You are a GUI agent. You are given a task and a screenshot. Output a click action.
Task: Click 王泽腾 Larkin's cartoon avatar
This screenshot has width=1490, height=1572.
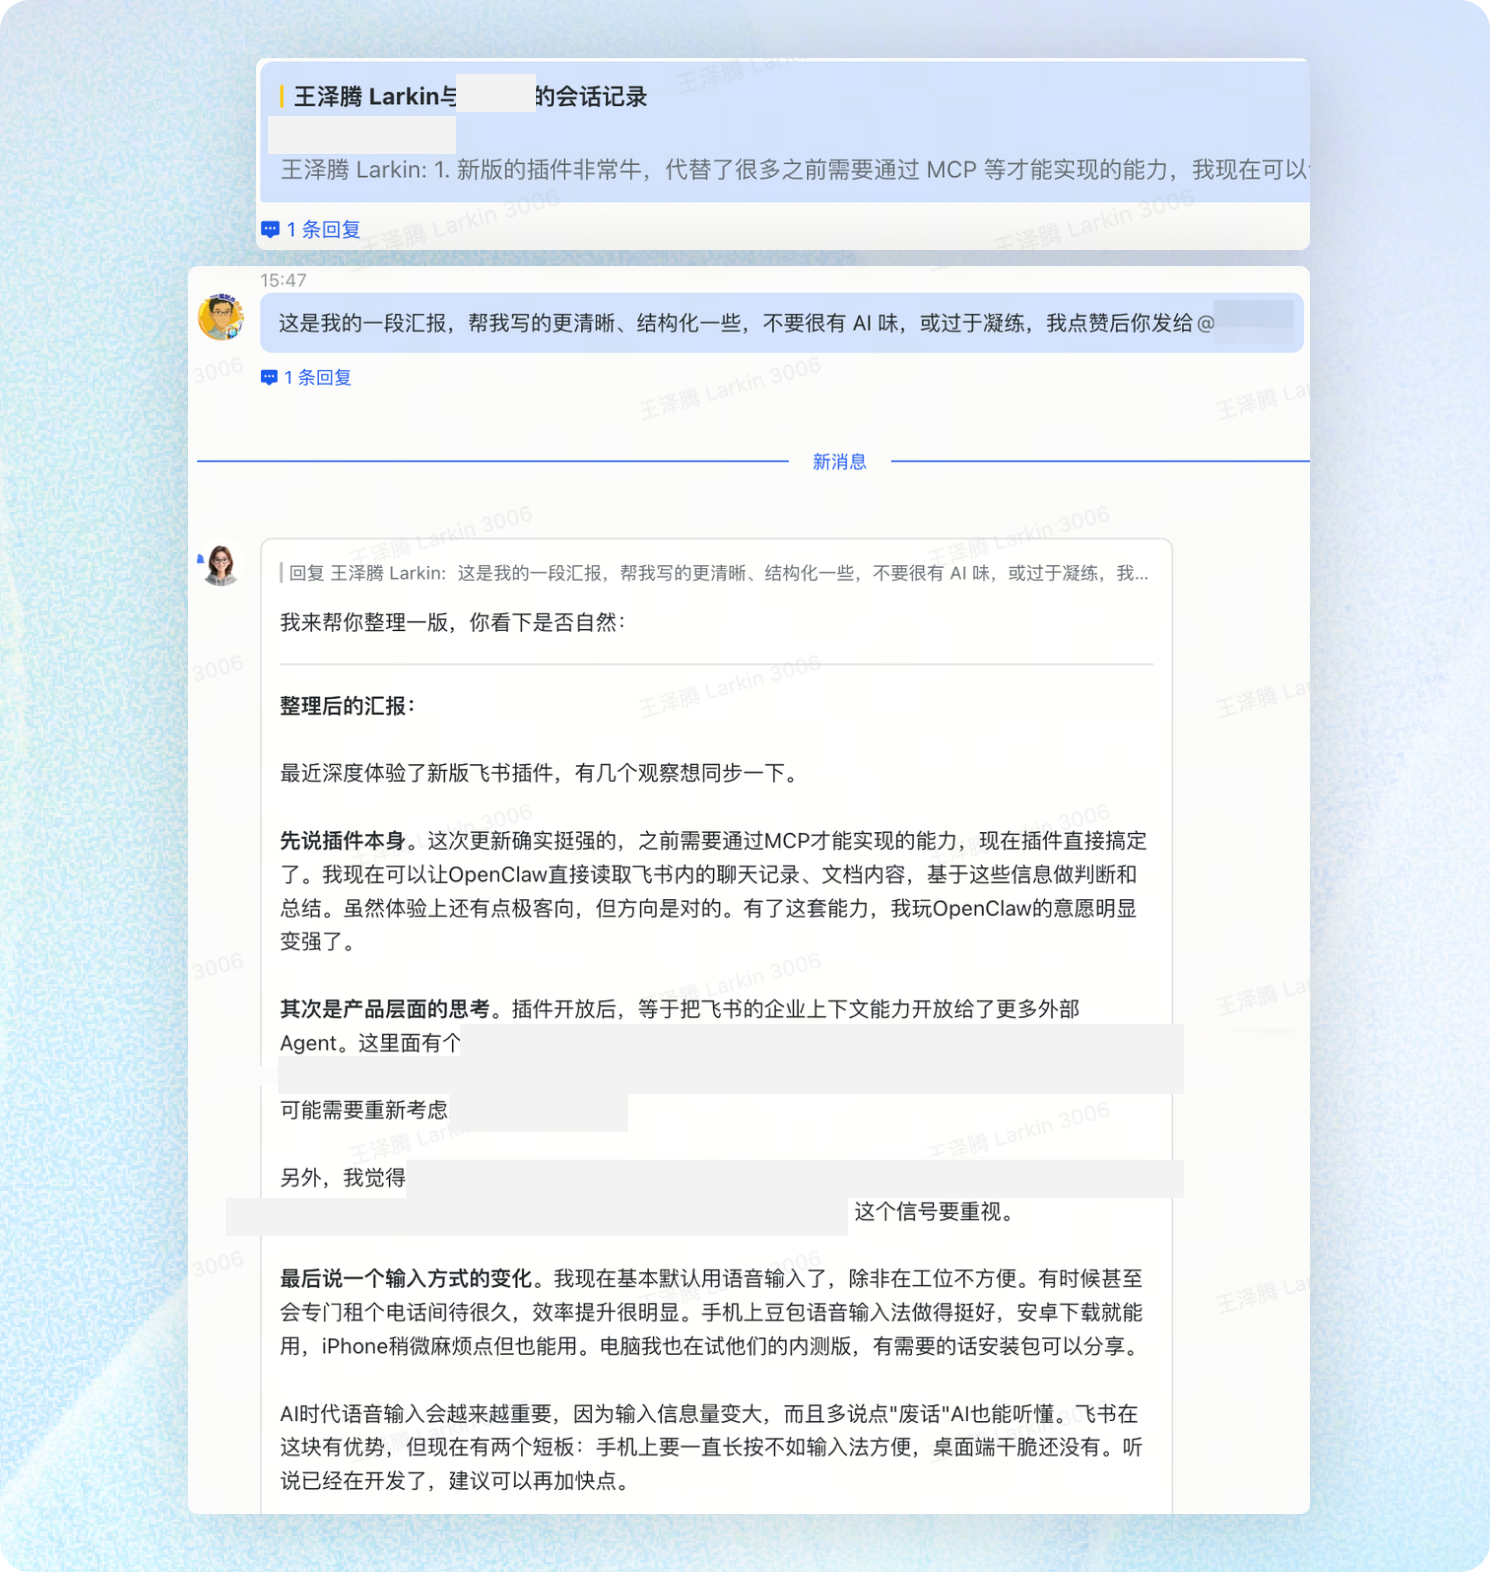(x=221, y=318)
